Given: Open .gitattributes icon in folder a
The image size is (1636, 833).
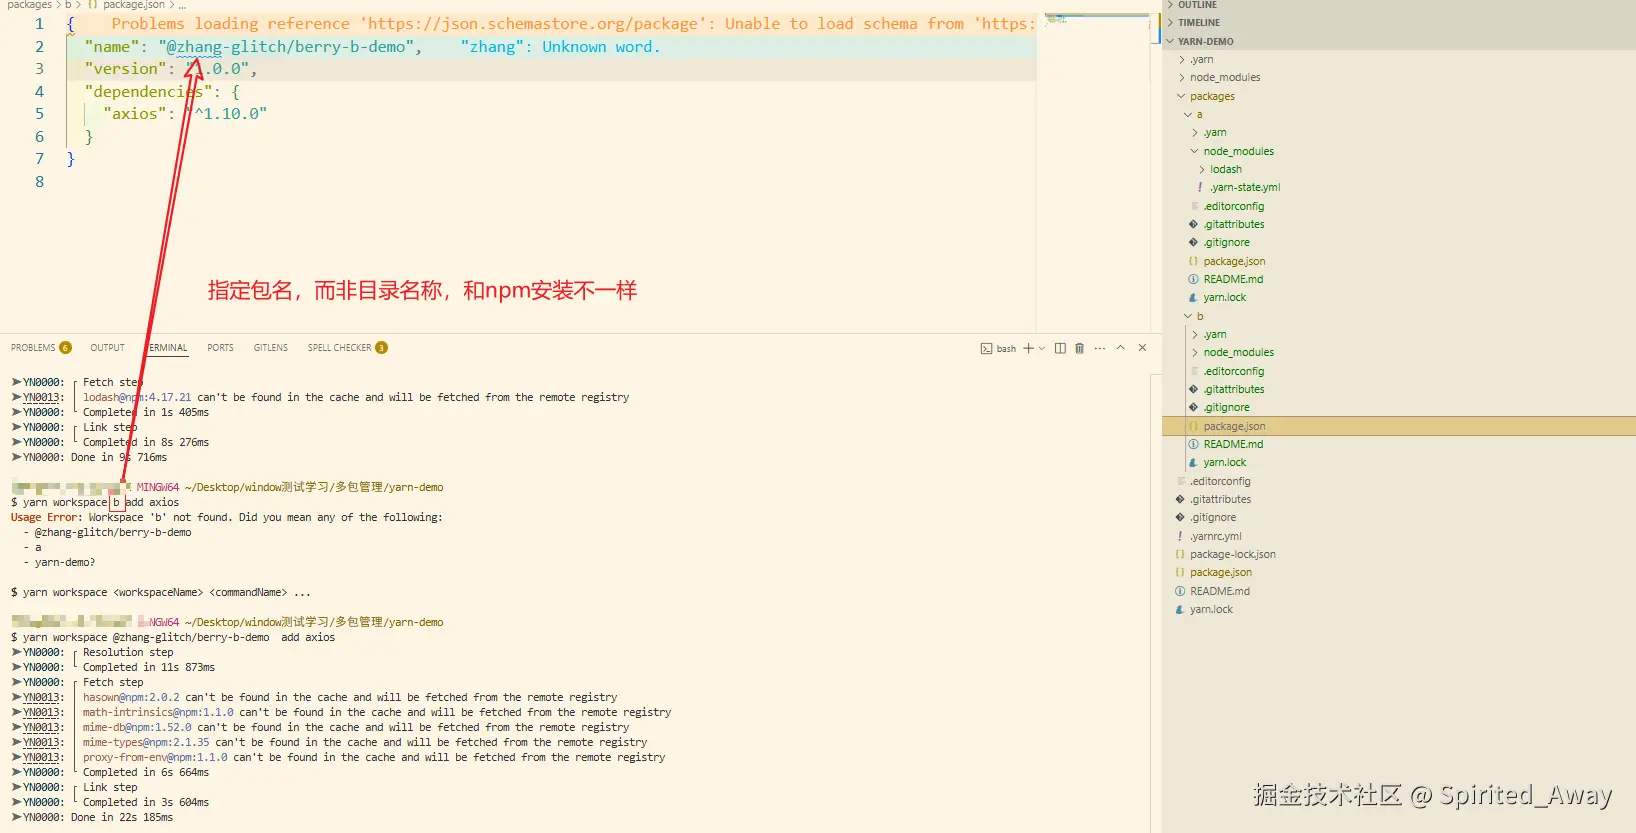Looking at the screenshot, I should click(x=1193, y=225).
